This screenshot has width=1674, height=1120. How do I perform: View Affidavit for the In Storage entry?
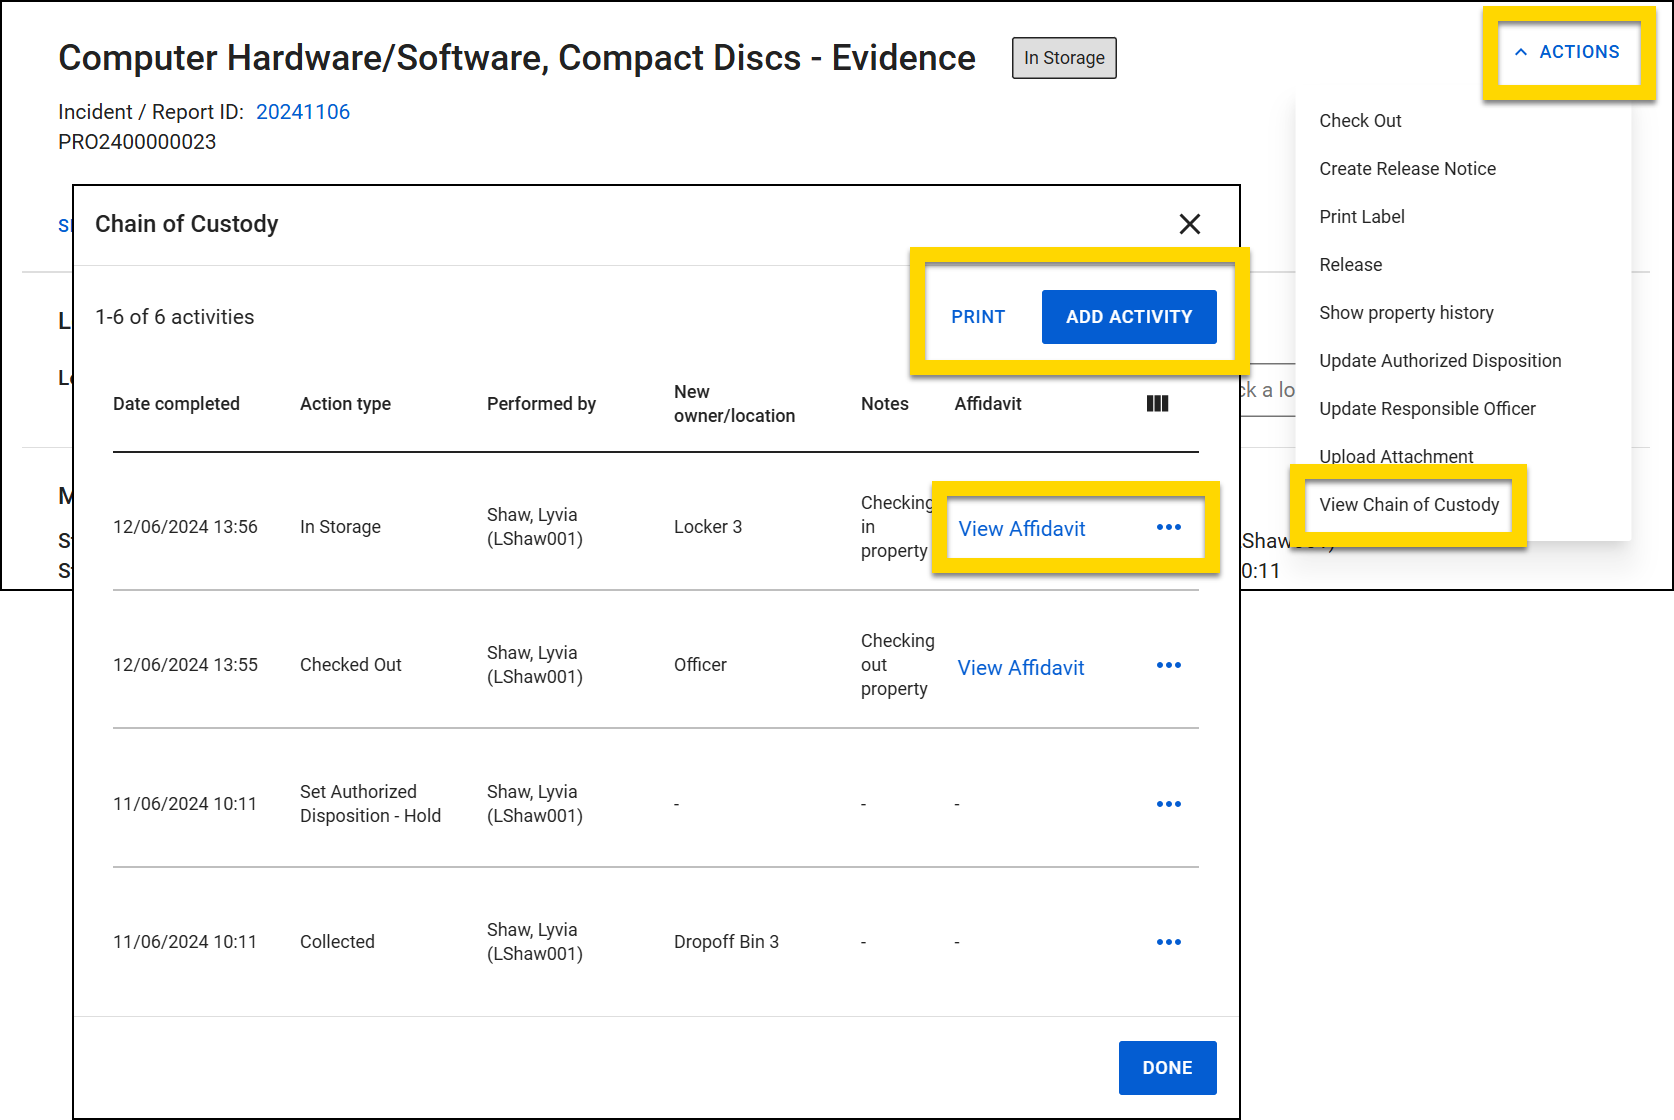coord(1021,529)
